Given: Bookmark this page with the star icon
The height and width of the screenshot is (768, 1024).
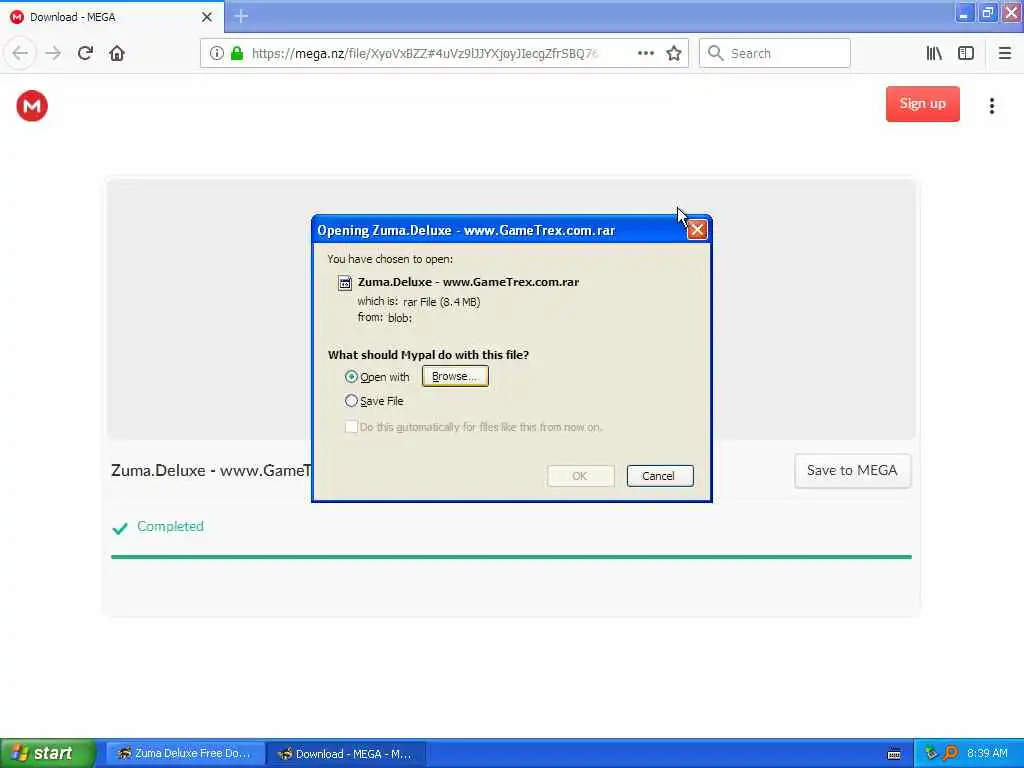Looking at the screenshot, I should coord(674,54).
